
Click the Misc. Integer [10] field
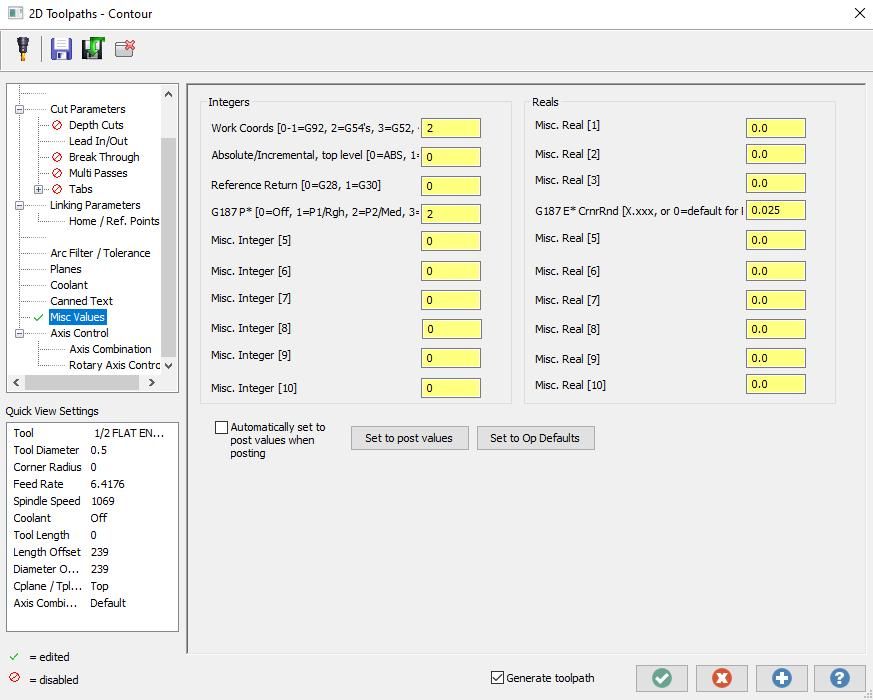451,388
